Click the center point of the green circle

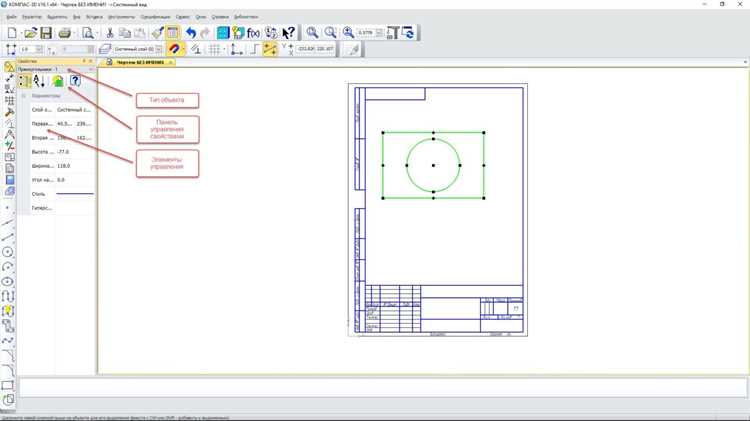click(433, 166)
